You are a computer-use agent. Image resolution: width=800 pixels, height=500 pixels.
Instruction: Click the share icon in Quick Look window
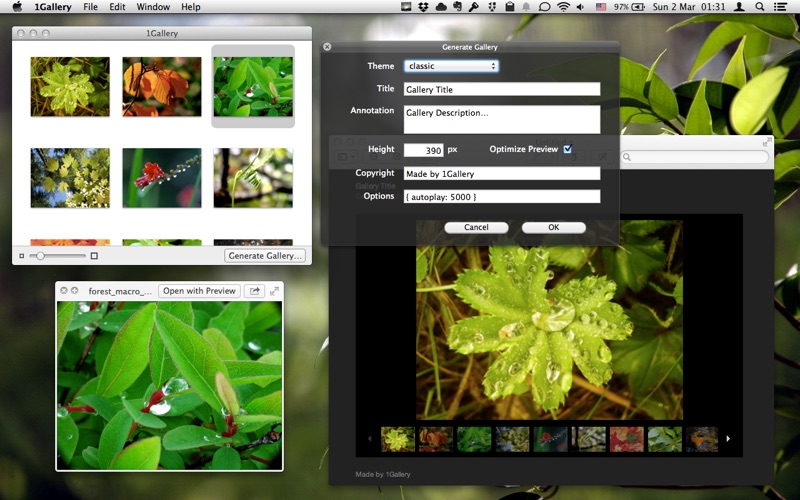tap(253, 291)
